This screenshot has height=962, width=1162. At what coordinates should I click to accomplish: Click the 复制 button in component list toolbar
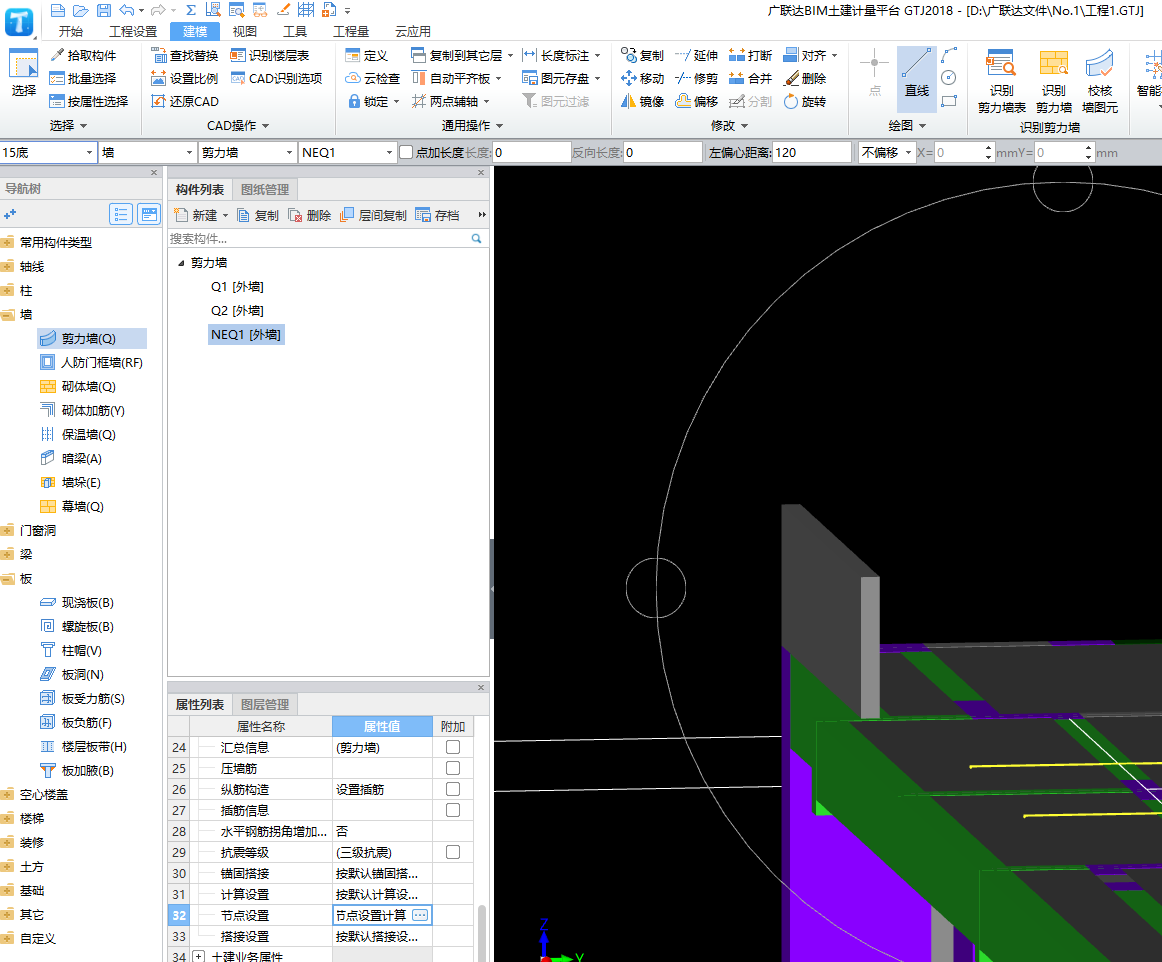tap(258, 216)
